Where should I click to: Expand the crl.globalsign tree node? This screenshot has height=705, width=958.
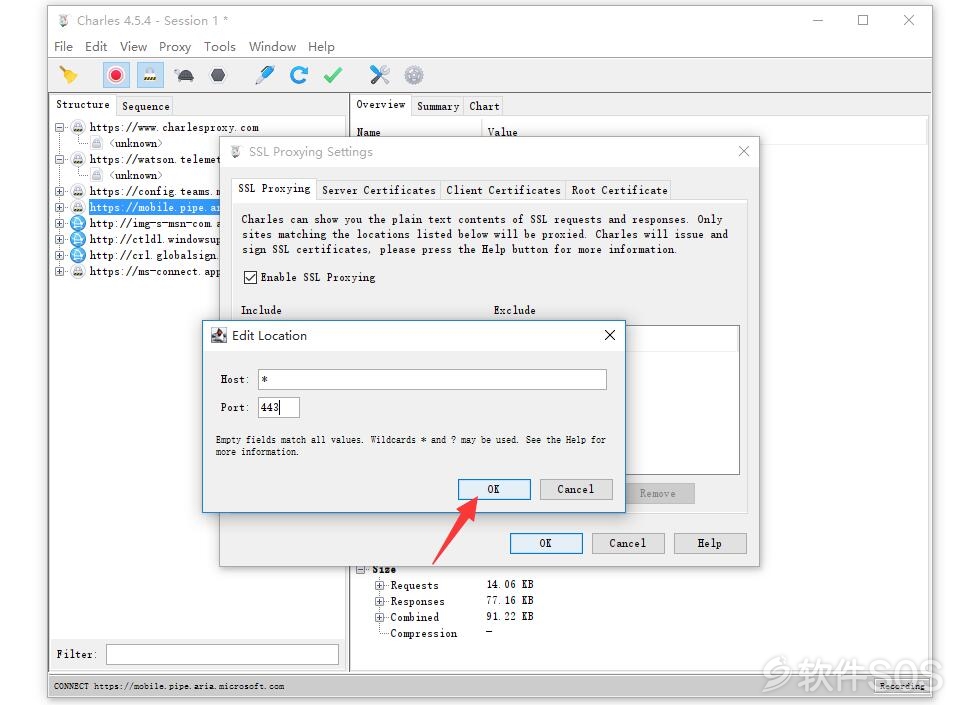[x=59, y=255]
